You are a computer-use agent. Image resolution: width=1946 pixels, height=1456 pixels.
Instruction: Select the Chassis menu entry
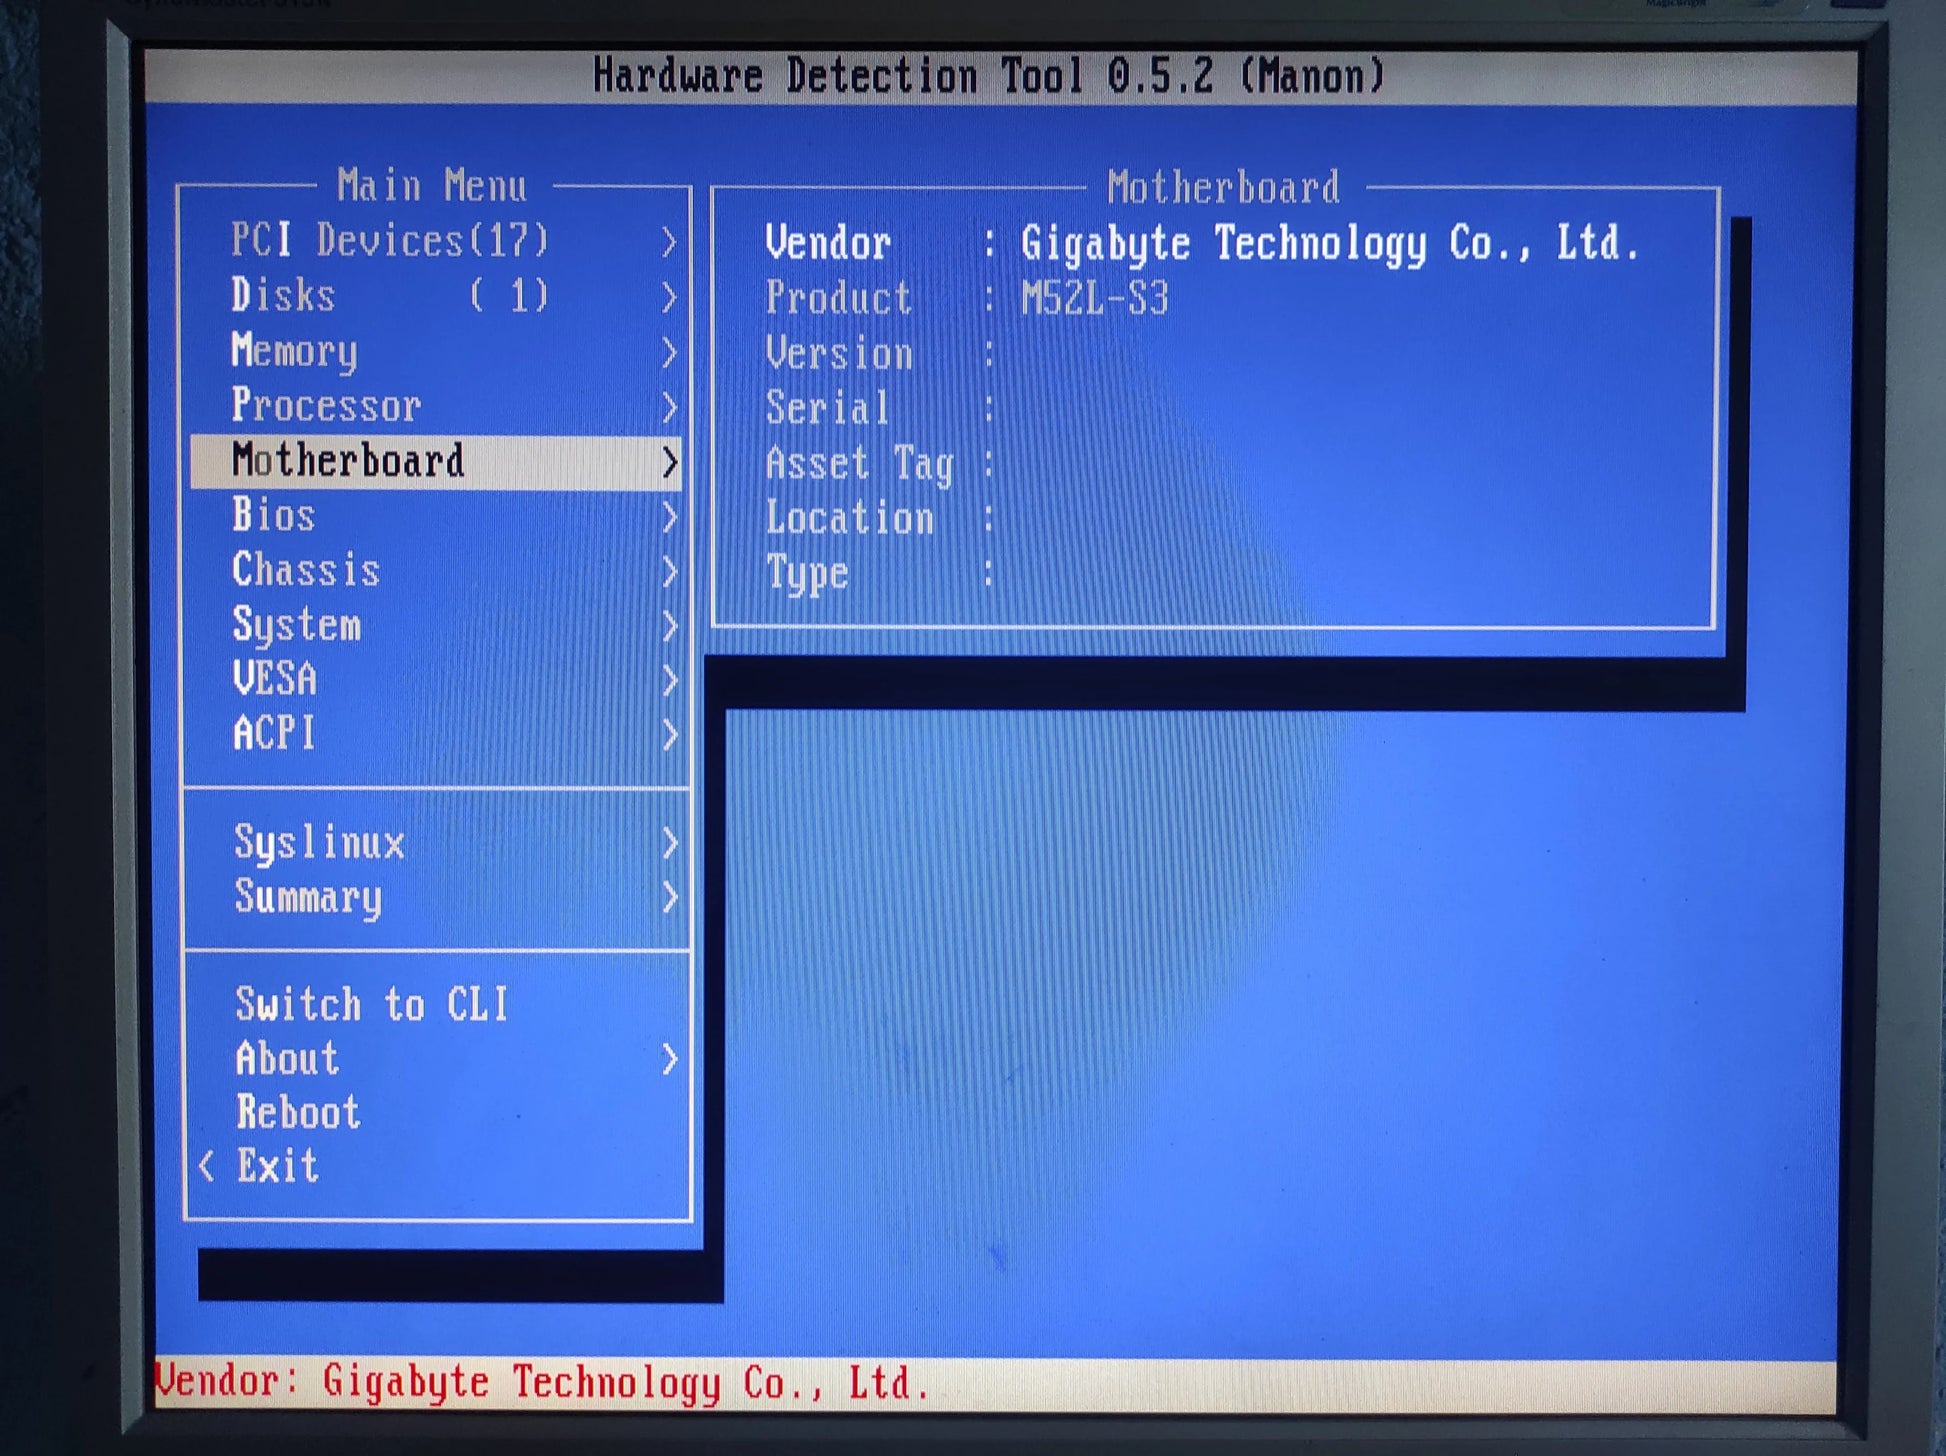click(x=436, y=571)
